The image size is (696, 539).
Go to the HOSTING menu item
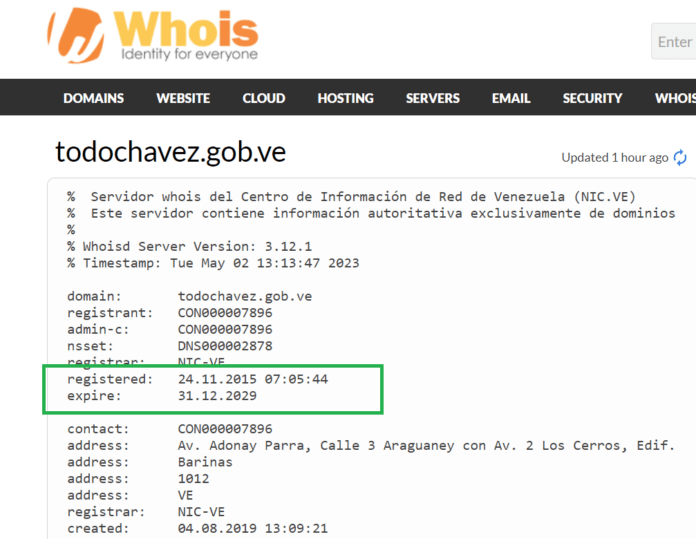click(345, 98)
